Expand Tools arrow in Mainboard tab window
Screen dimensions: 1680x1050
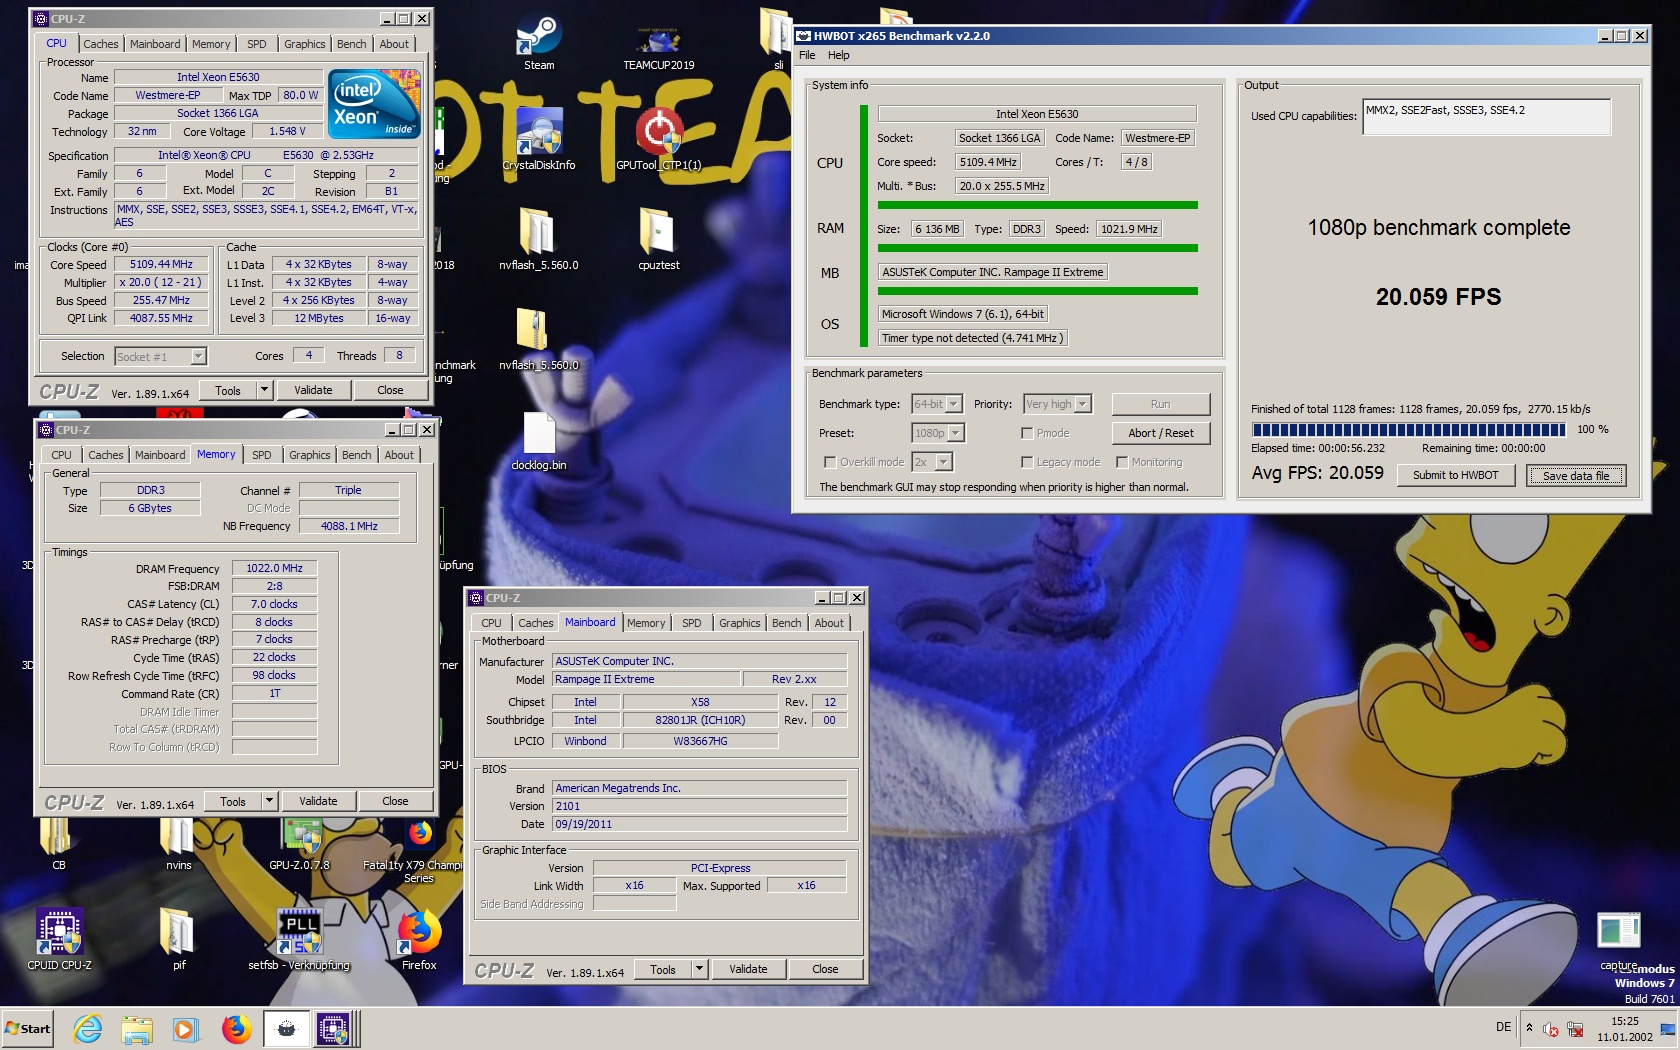pyautogui.click(x=699, y=969)
